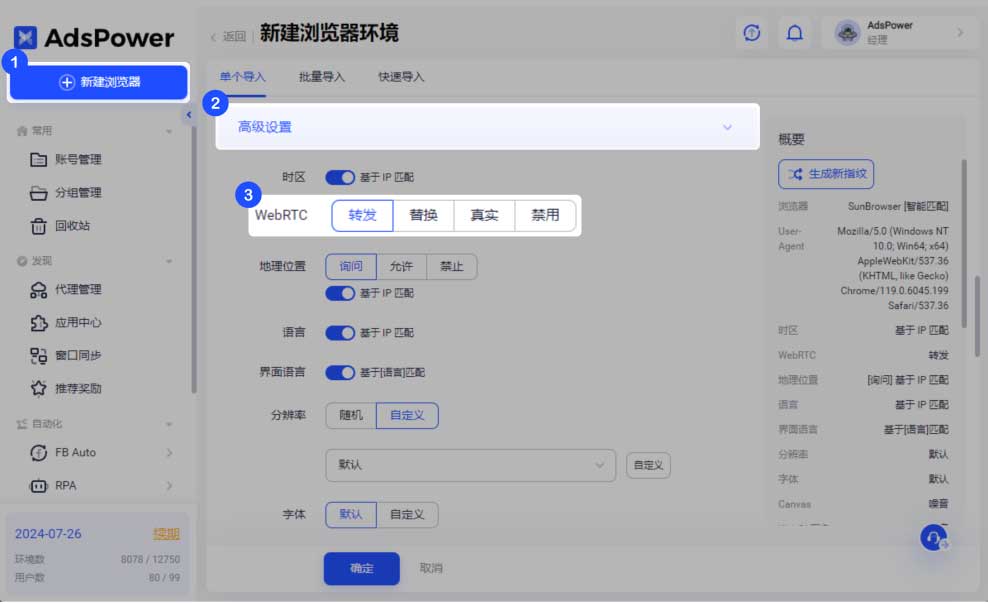The image size is (988, 604).
Task: Toggle 时区 based-on-IP switch
Action: point(340,177)
